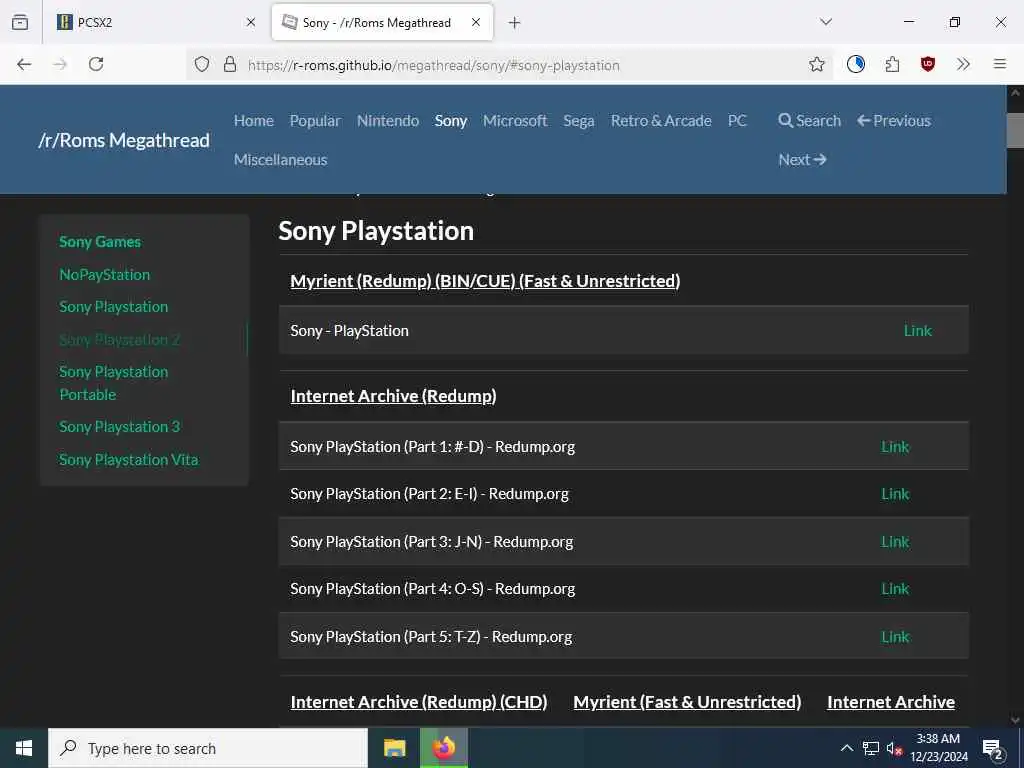This screenshot has width=1024, height=768.
Task: Select Myrient (Redump) (BIN/CUE) tab heading
Action: click(x=485, y=281)
